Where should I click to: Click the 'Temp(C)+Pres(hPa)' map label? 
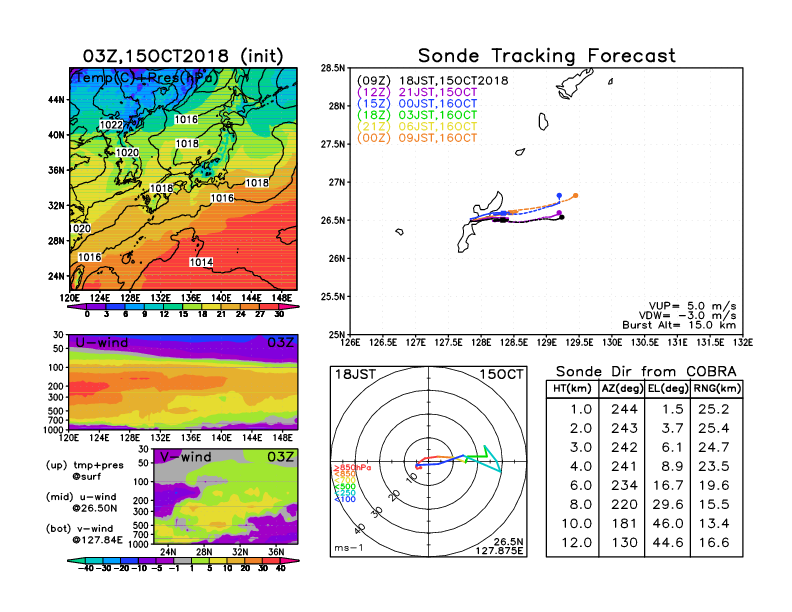pos(146,78)
